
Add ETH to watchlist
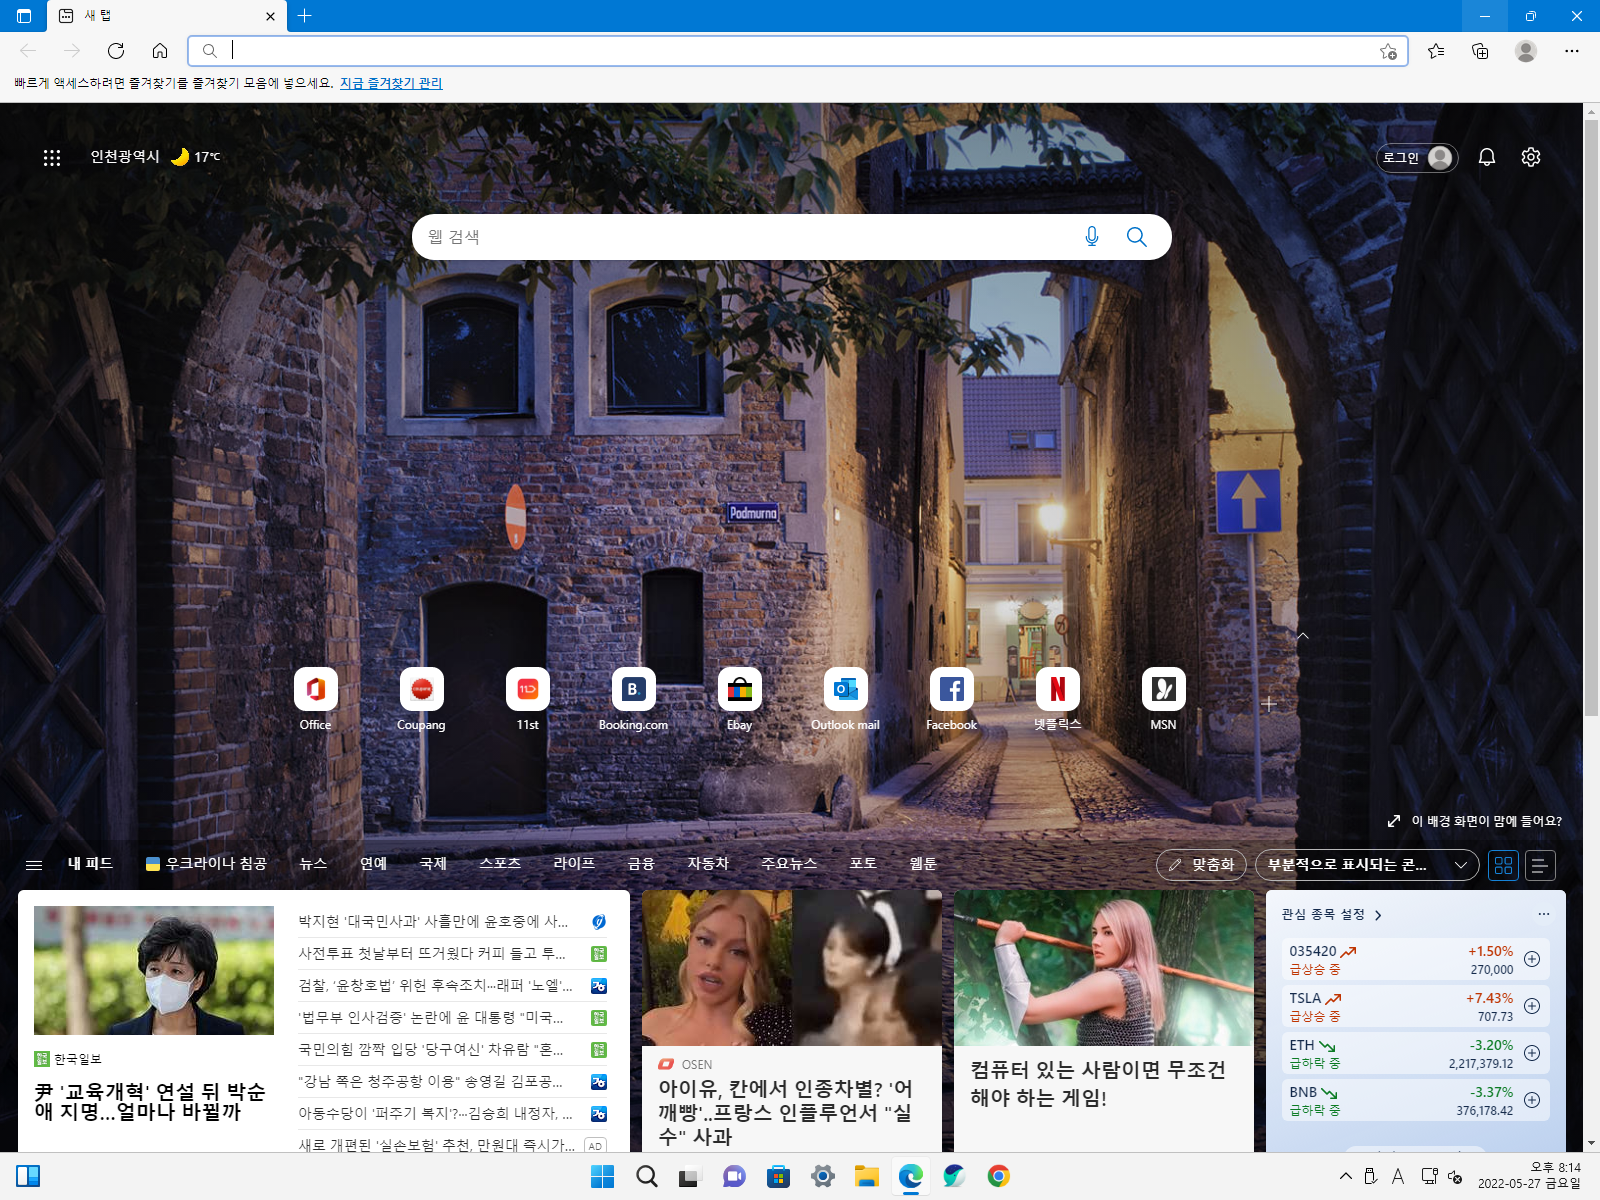point(1532,1053)
